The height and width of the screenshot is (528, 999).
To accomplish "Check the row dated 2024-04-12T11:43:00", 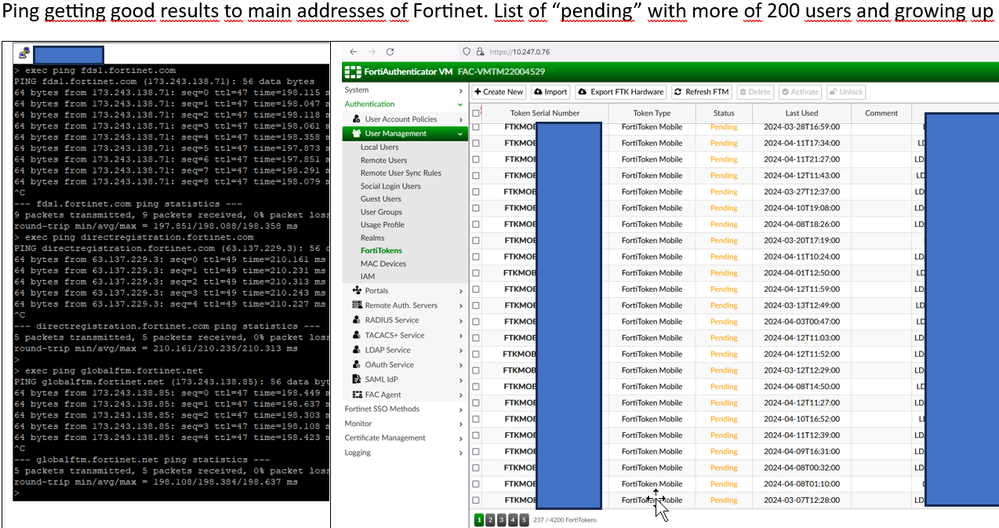I will (476, 175).
